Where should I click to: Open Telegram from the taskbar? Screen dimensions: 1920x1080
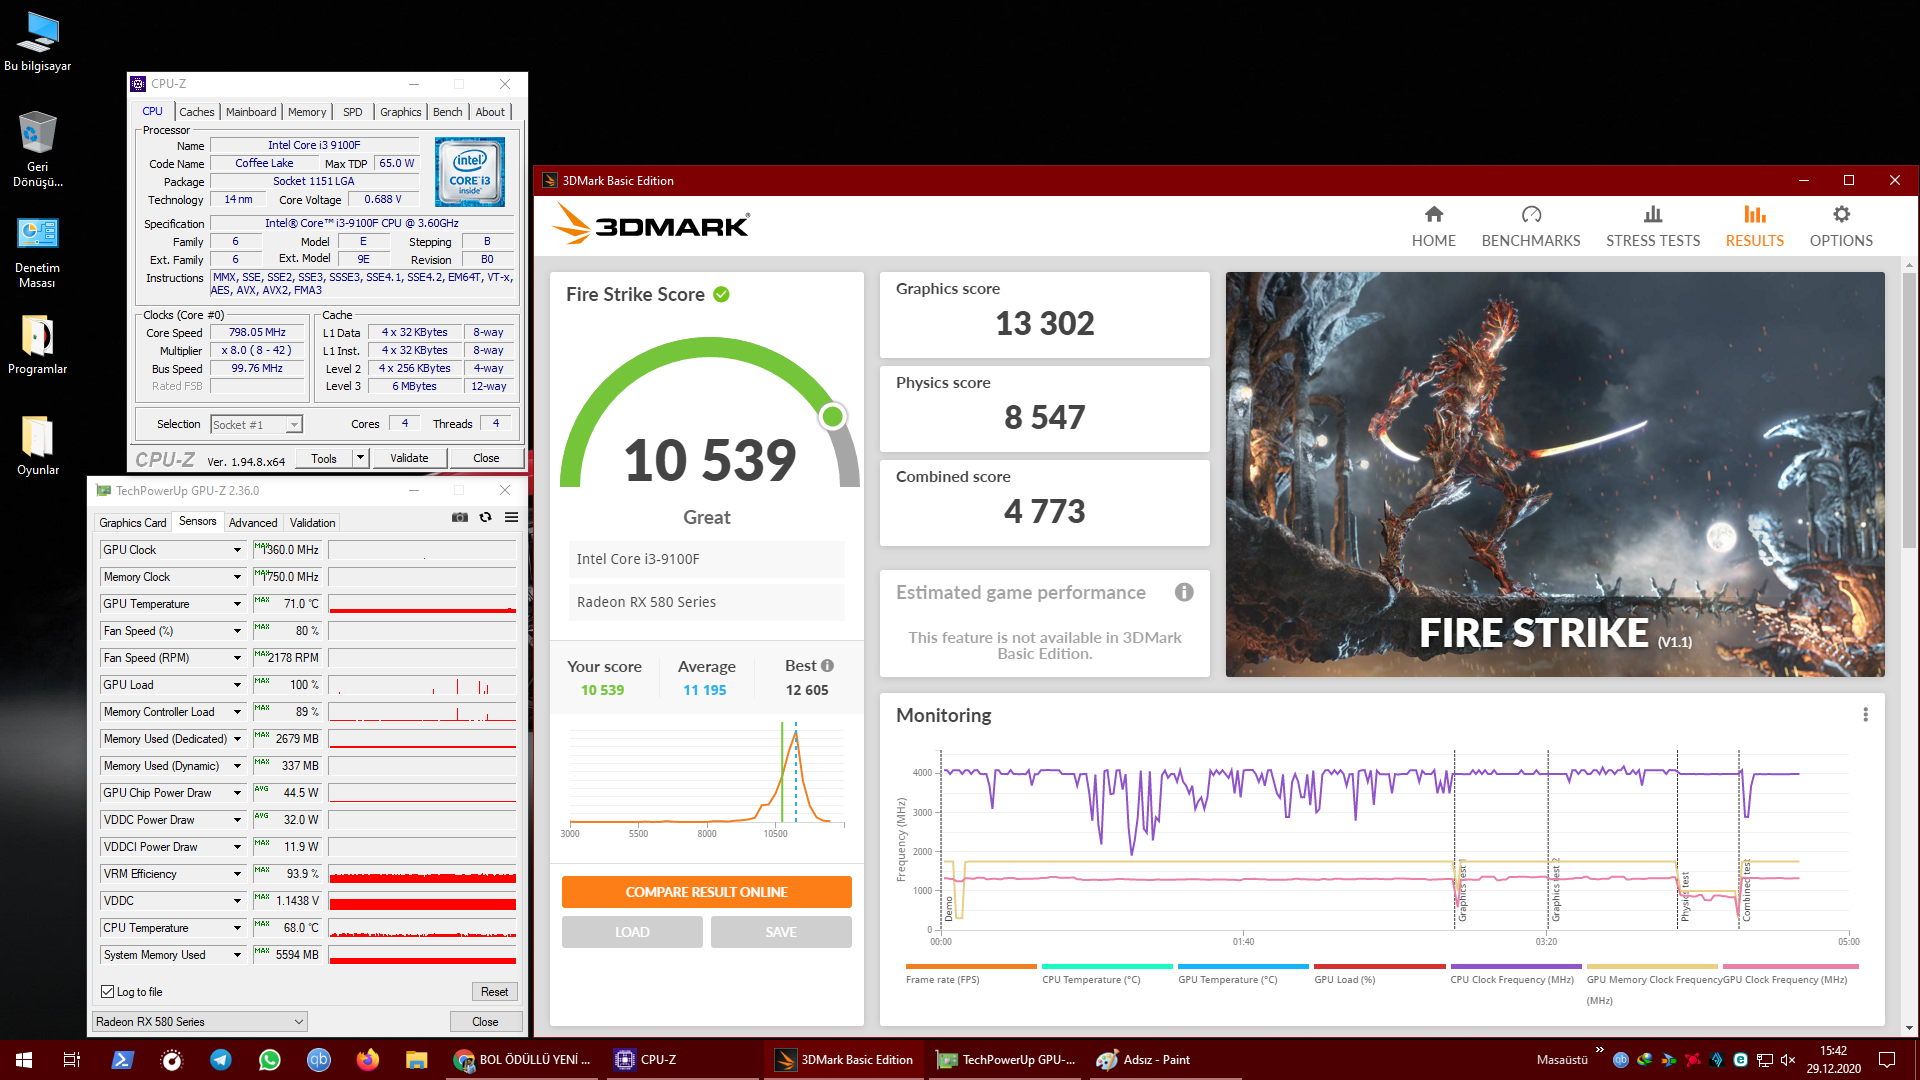(x=221, y=1060)
